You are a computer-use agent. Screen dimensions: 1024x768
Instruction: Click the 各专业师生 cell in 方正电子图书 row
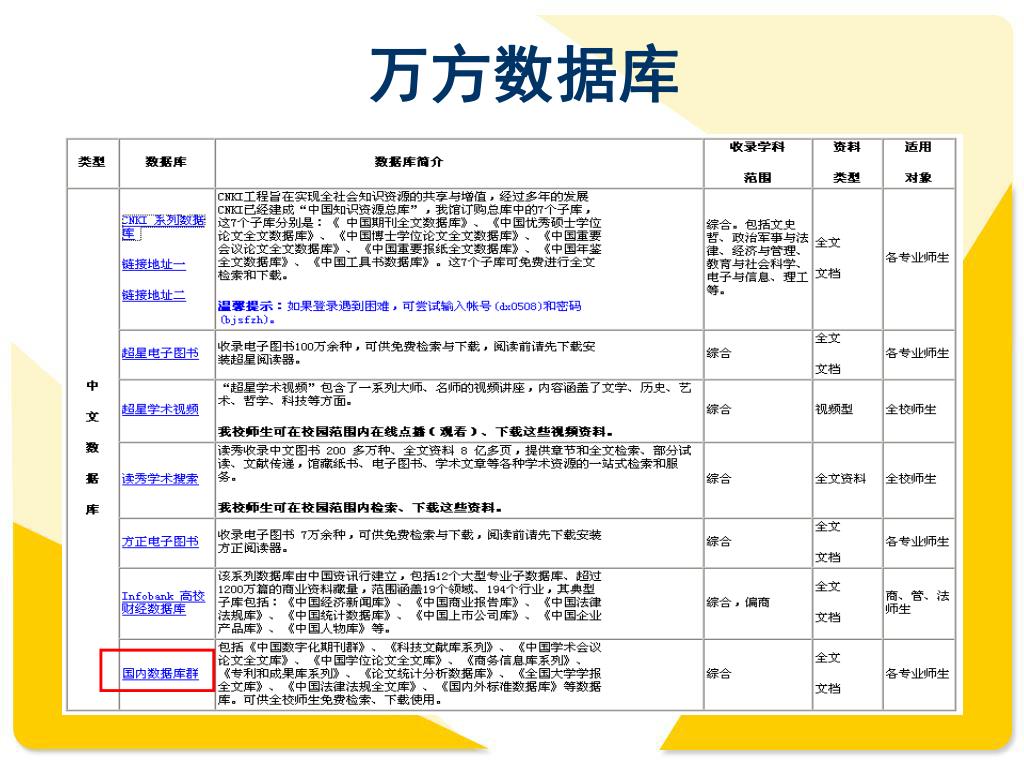click(x=918, y=541)
